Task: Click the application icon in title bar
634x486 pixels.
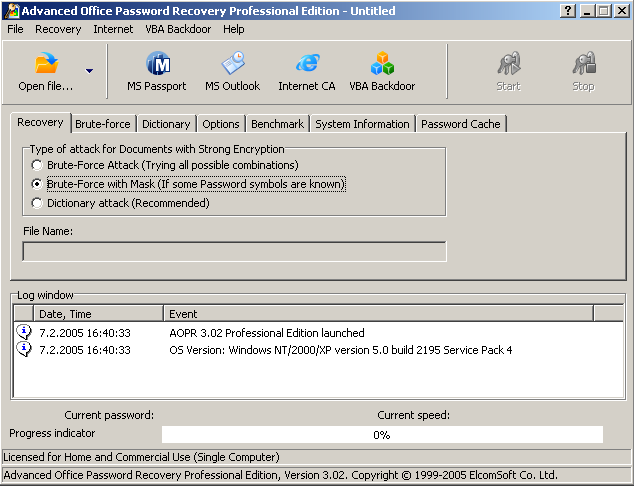Action: [12, 11]
